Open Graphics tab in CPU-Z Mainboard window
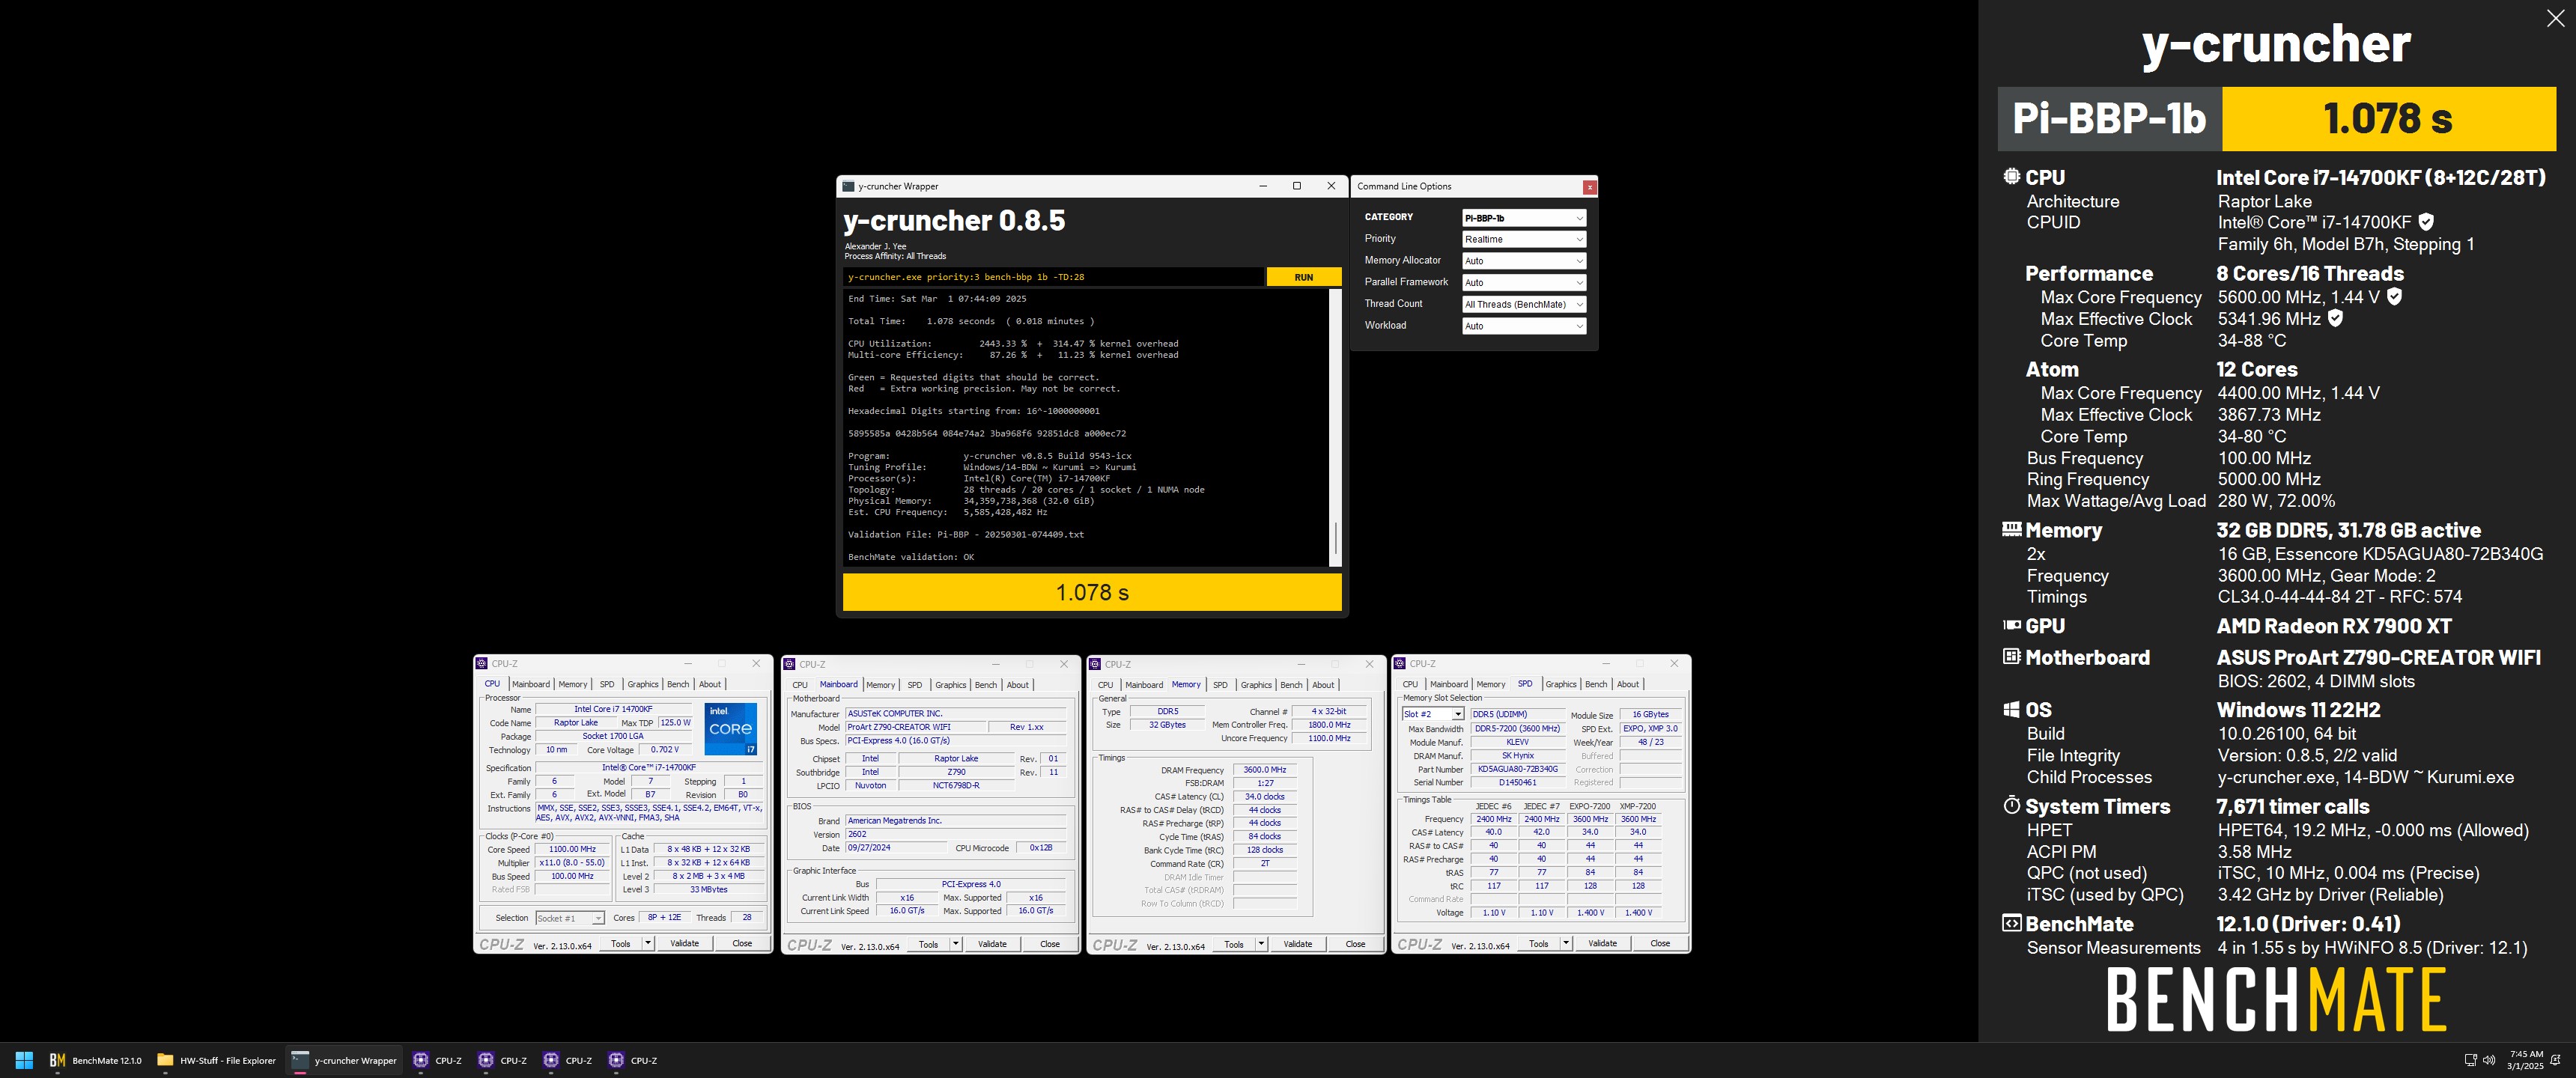Screen dimensions: 2576x1078 coord(950,685)
